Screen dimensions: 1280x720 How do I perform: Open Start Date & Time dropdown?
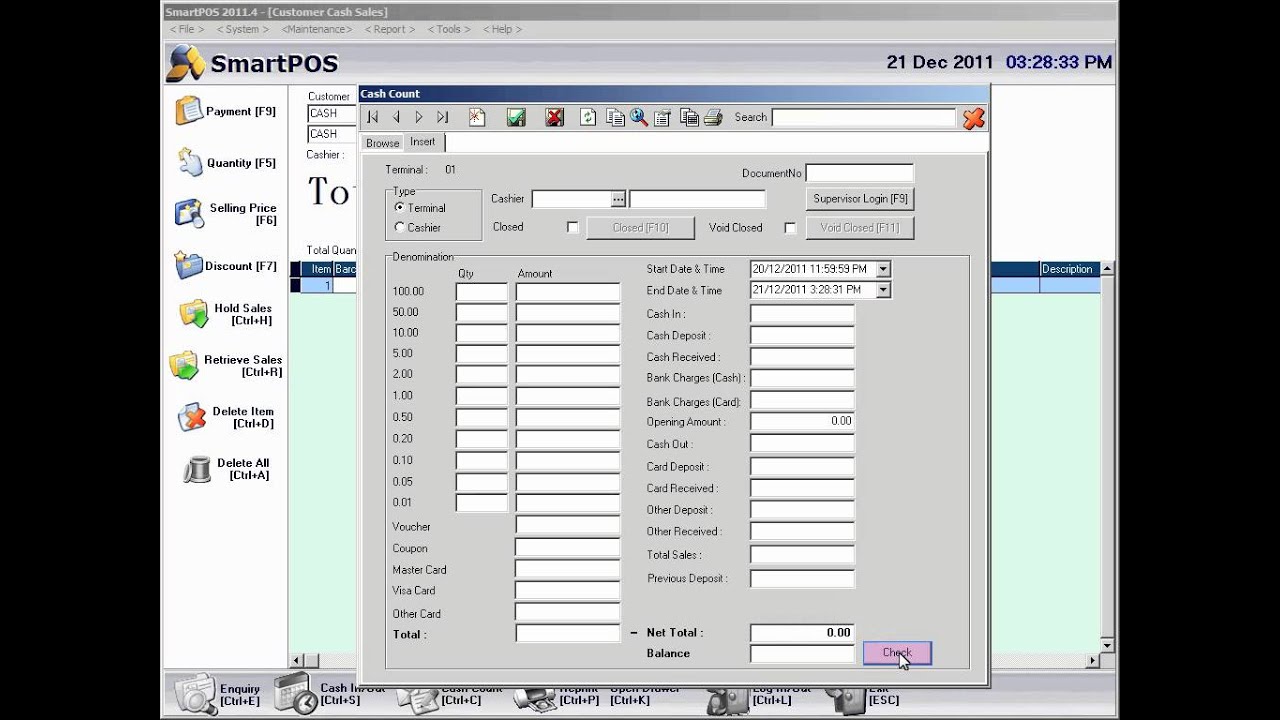[883, 269]
